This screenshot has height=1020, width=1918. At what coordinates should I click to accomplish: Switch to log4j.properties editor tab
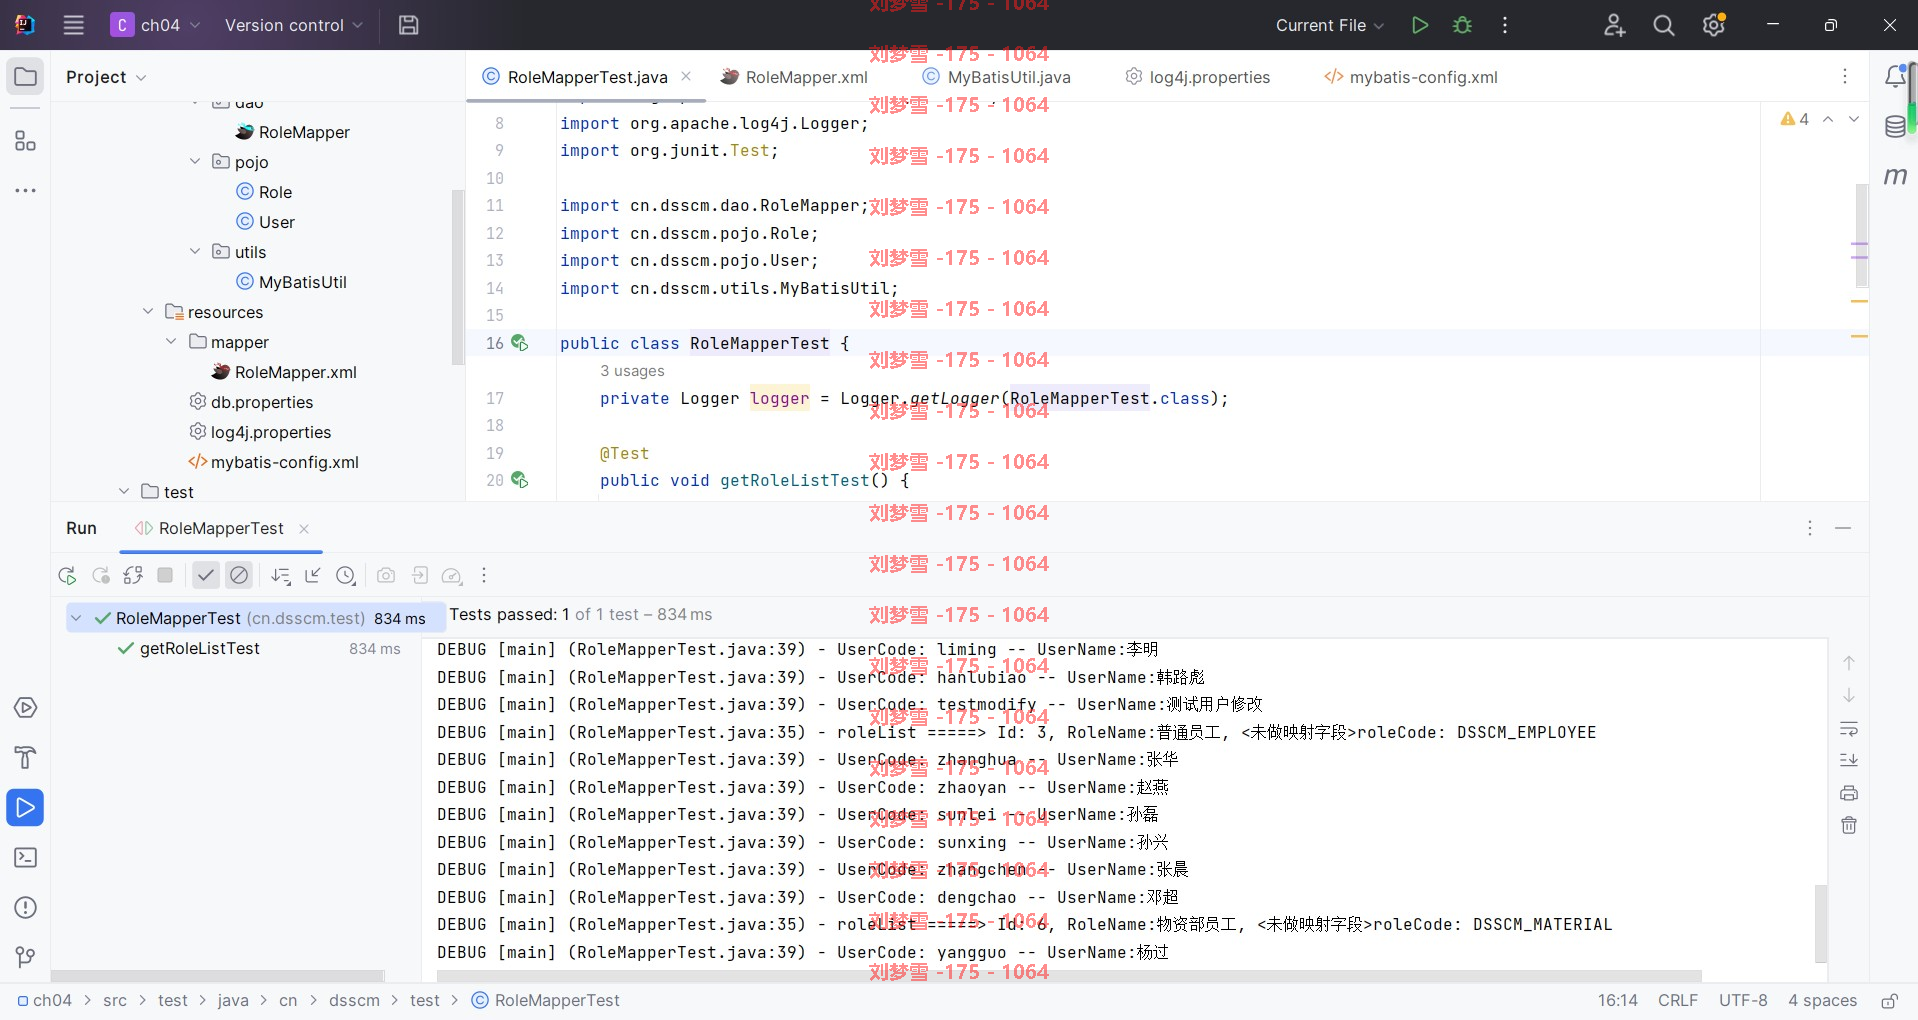(1198, 77)
